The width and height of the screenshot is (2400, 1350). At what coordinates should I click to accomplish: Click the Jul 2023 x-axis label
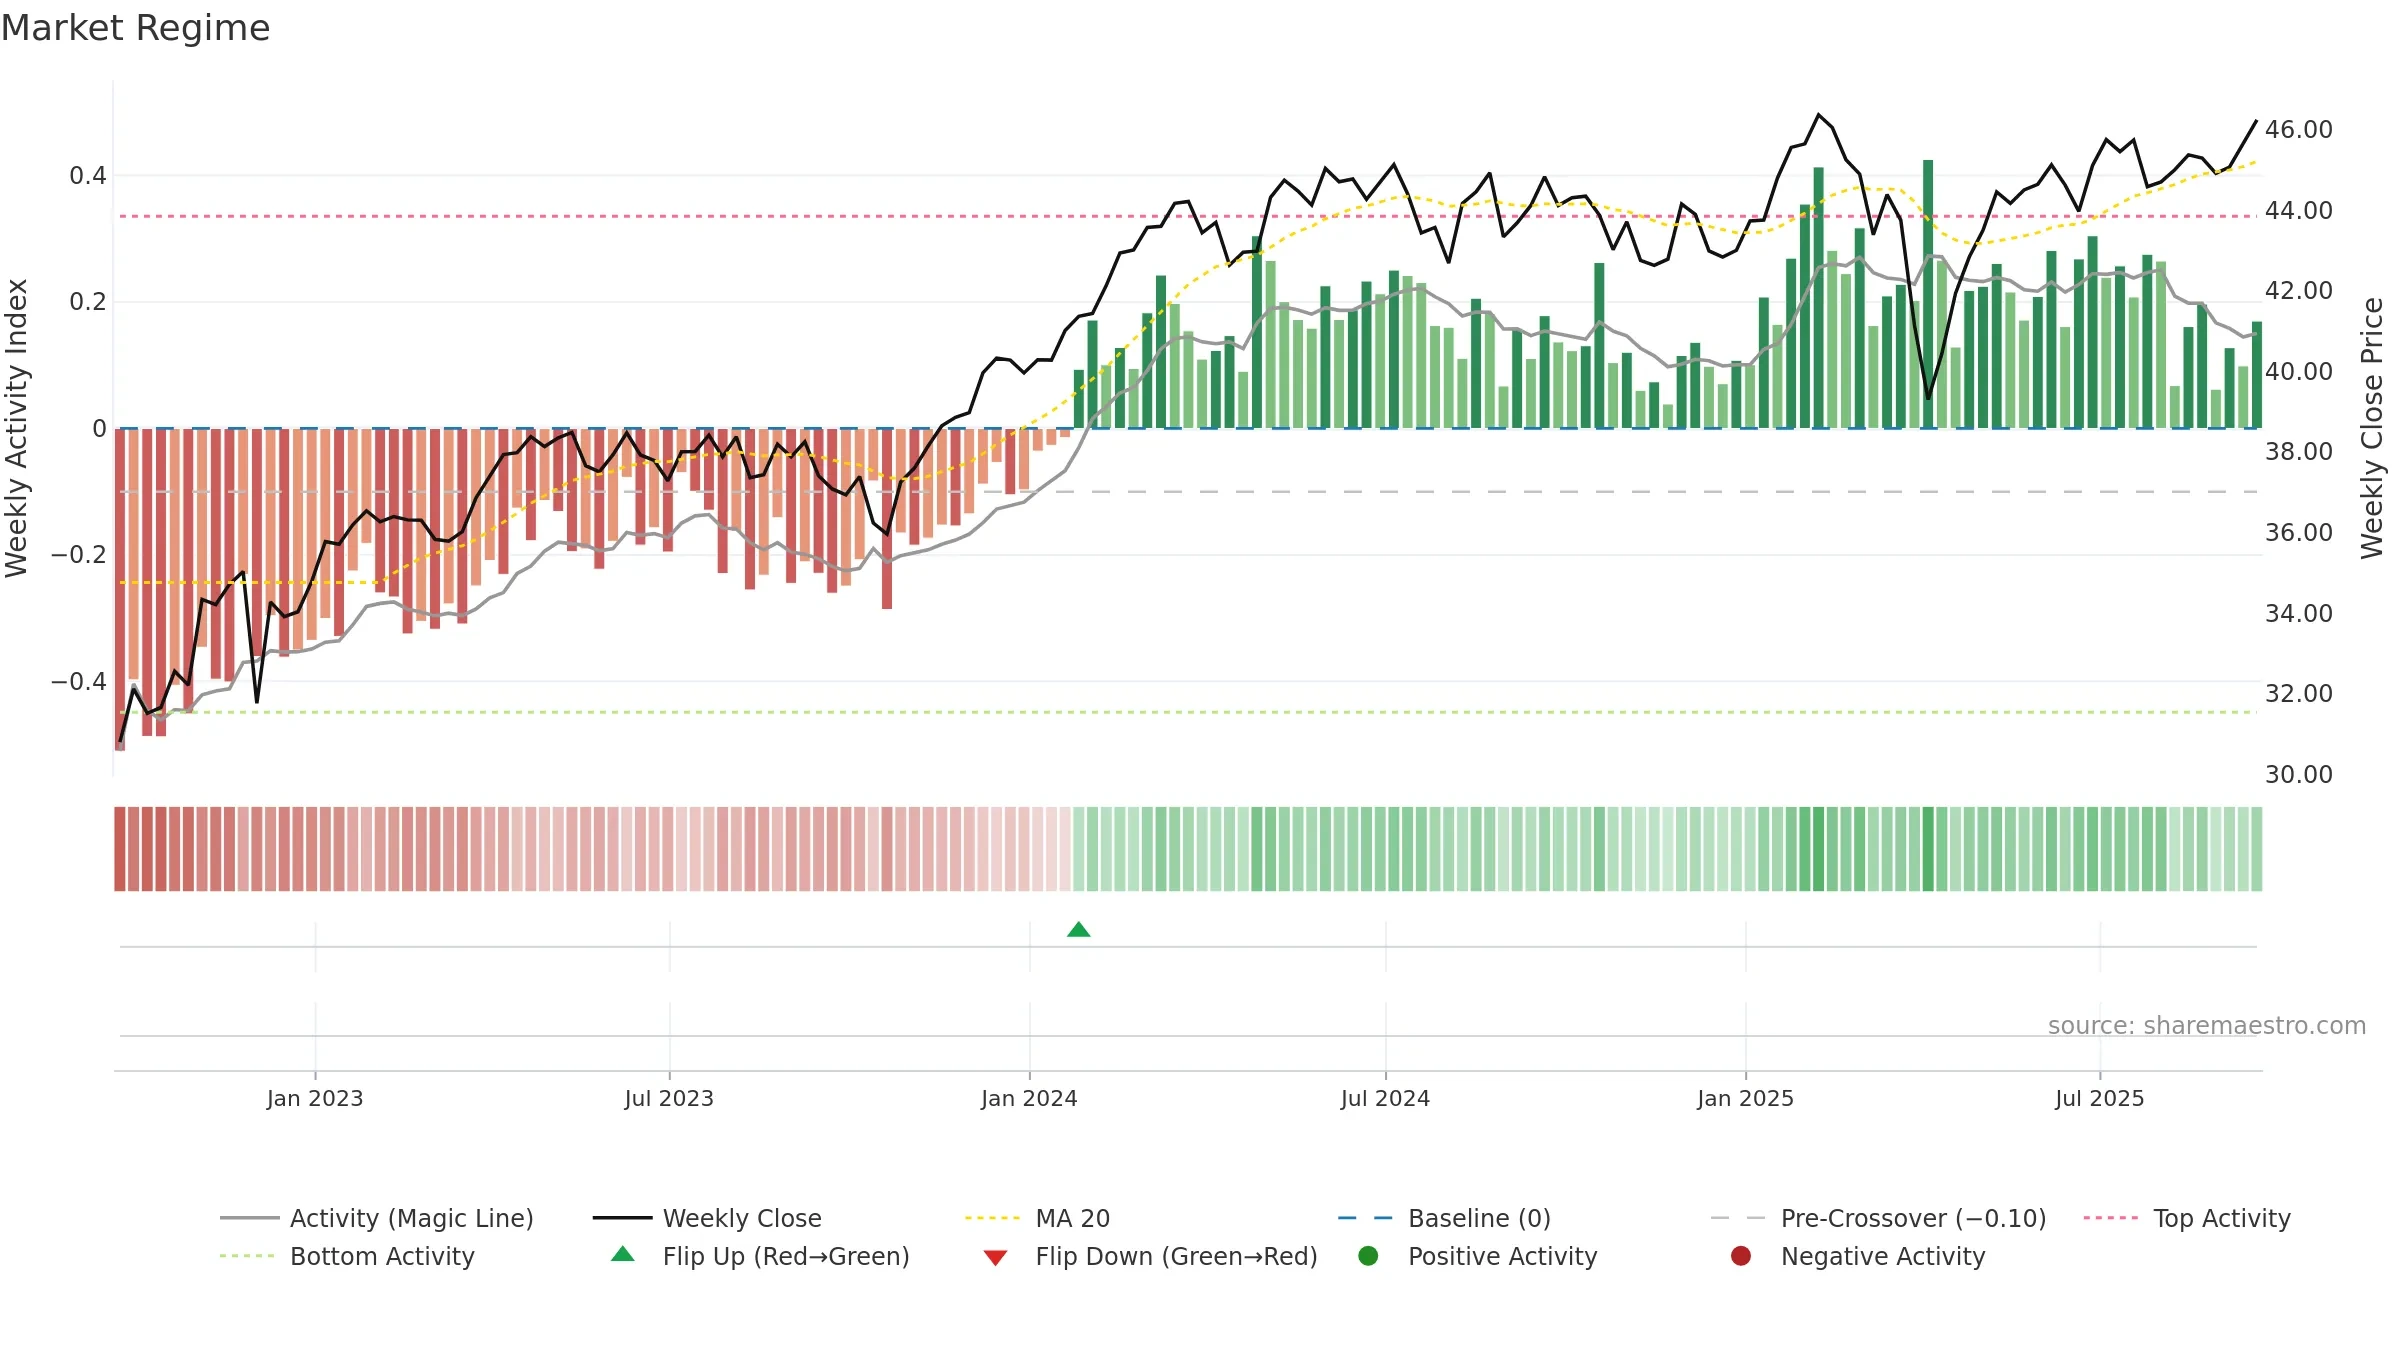click(x=669, y=1098)
